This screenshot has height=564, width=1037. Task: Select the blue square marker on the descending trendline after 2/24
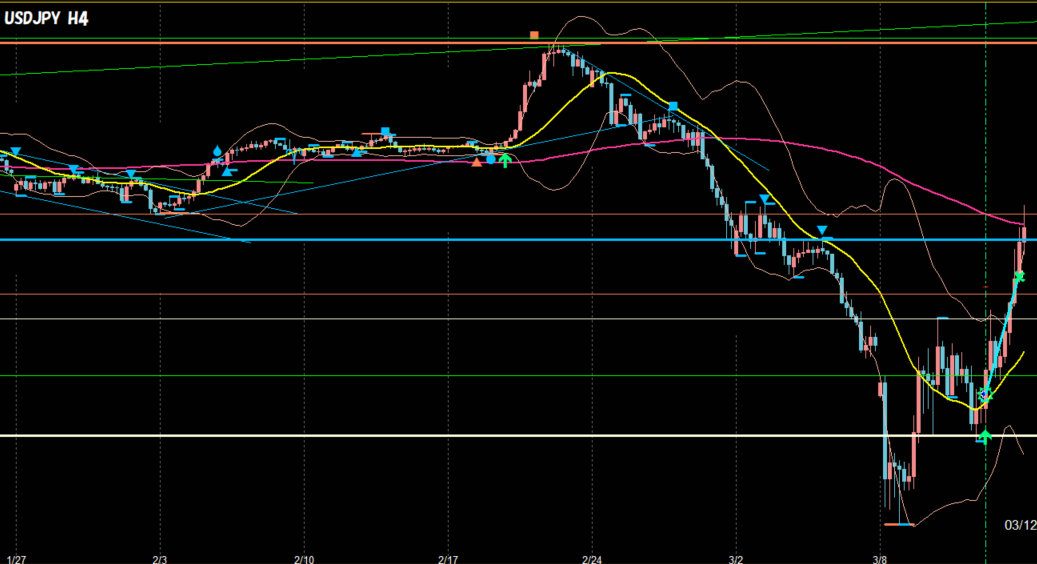tap(673, 106)
